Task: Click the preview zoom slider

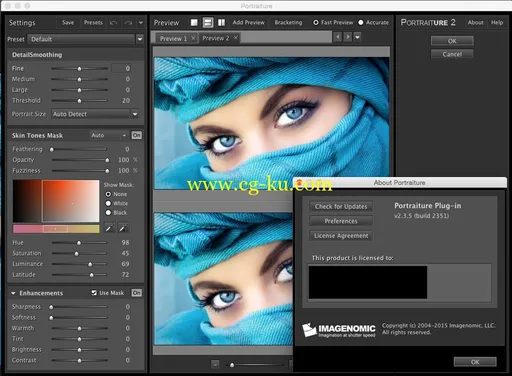Action: [x=256, y=365]
